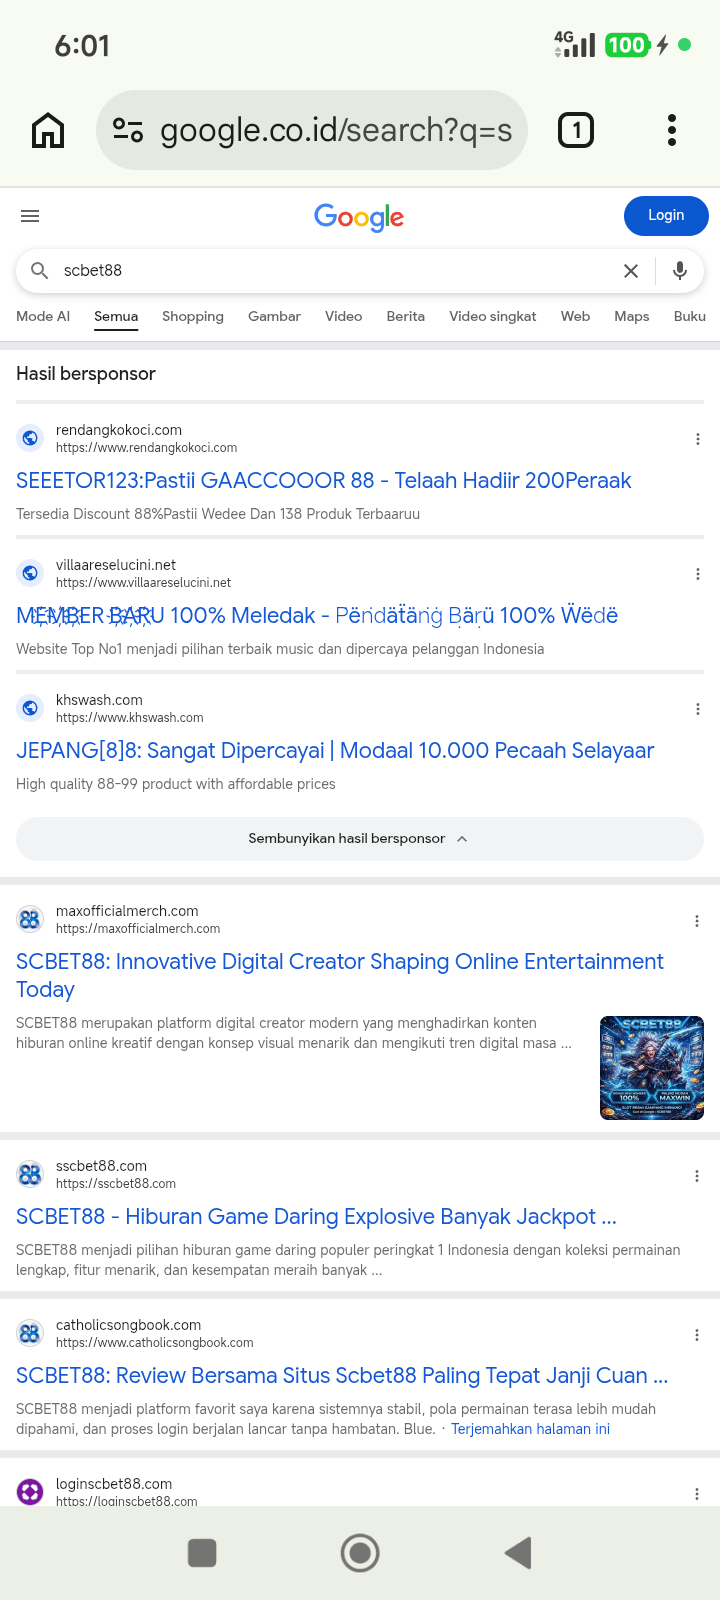Select the Berita search tab
Image resolution: width=720 pixels, height=1600 pixels.
[406, 316]
